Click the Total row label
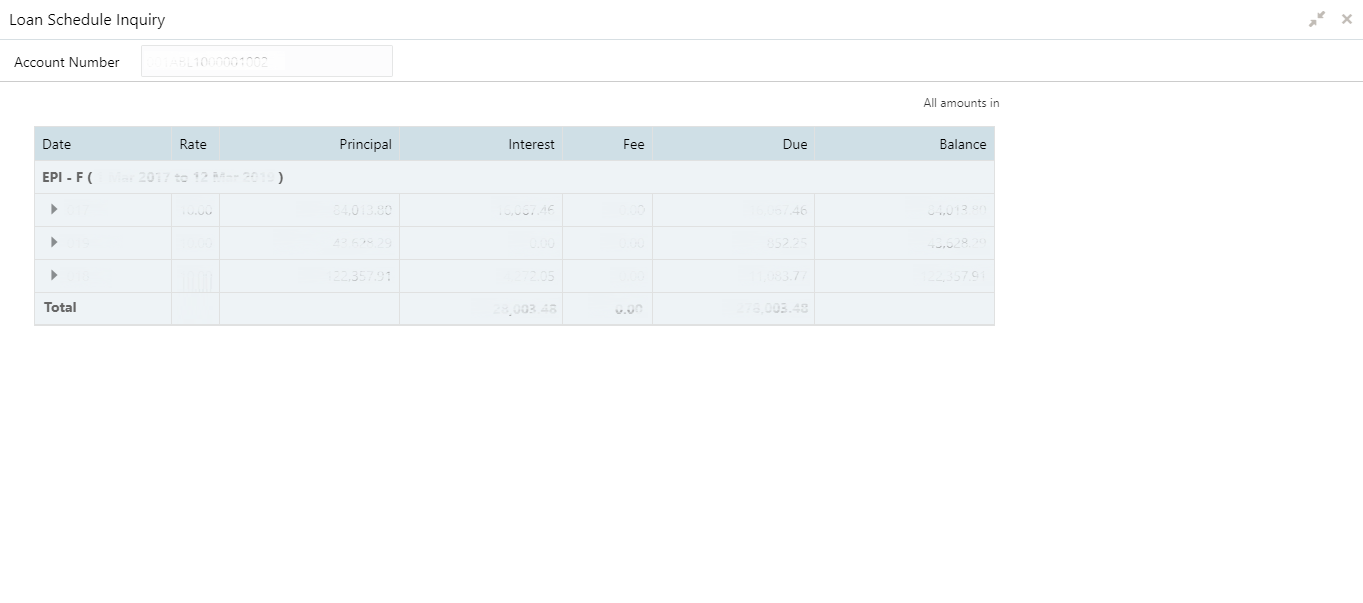 60,307
